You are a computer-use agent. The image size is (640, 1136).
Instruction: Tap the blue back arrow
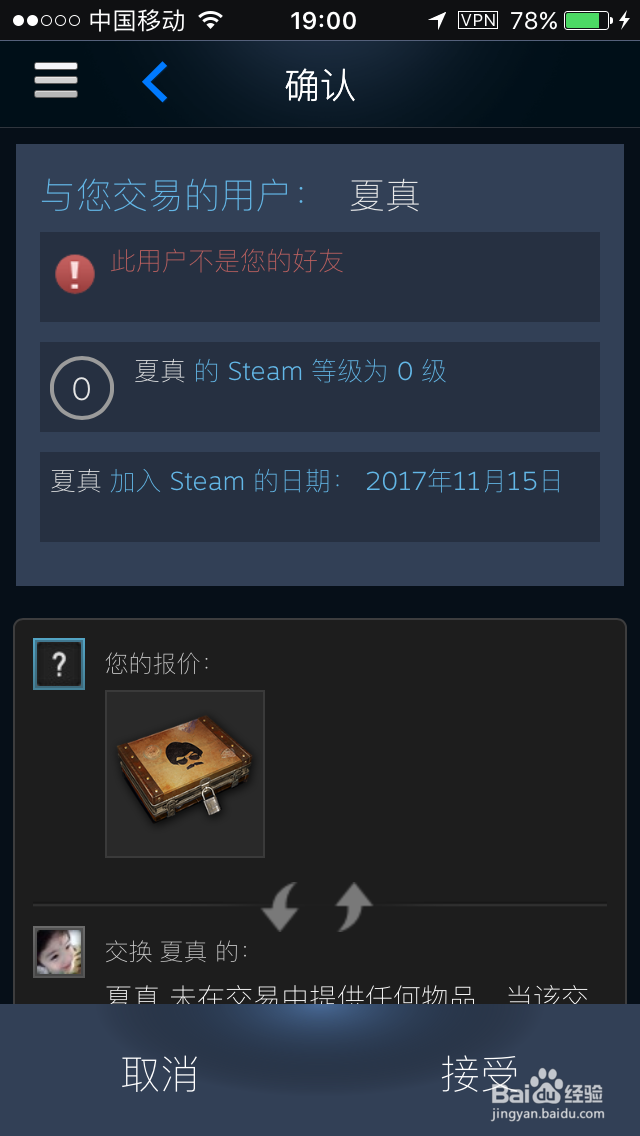pos(154,82)
